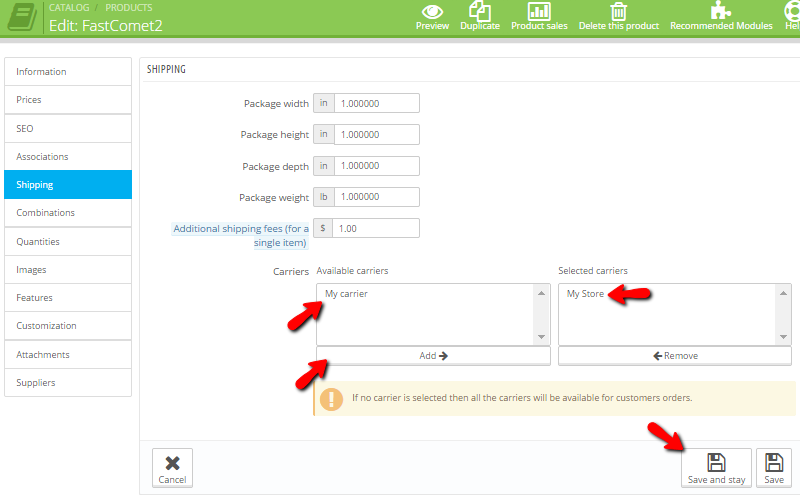Click the orange warning exclamation icon
This screenshot has width=800, height=495.
331,399
